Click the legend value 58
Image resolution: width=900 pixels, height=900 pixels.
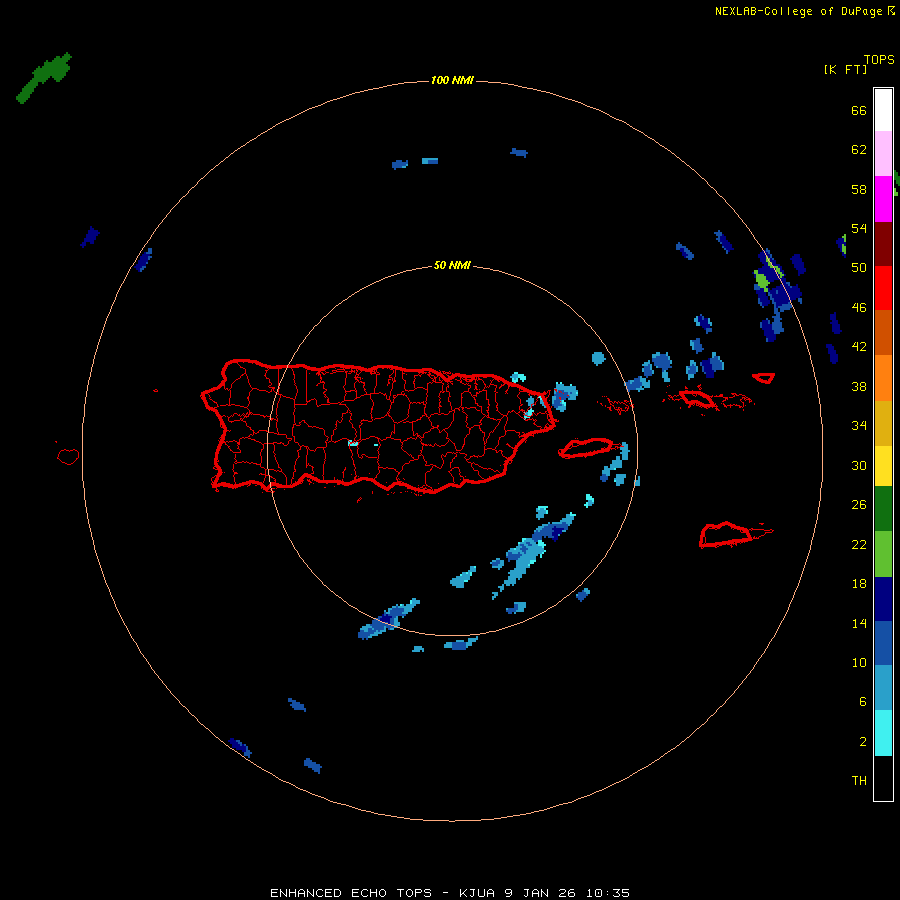[x=859, y=189]
